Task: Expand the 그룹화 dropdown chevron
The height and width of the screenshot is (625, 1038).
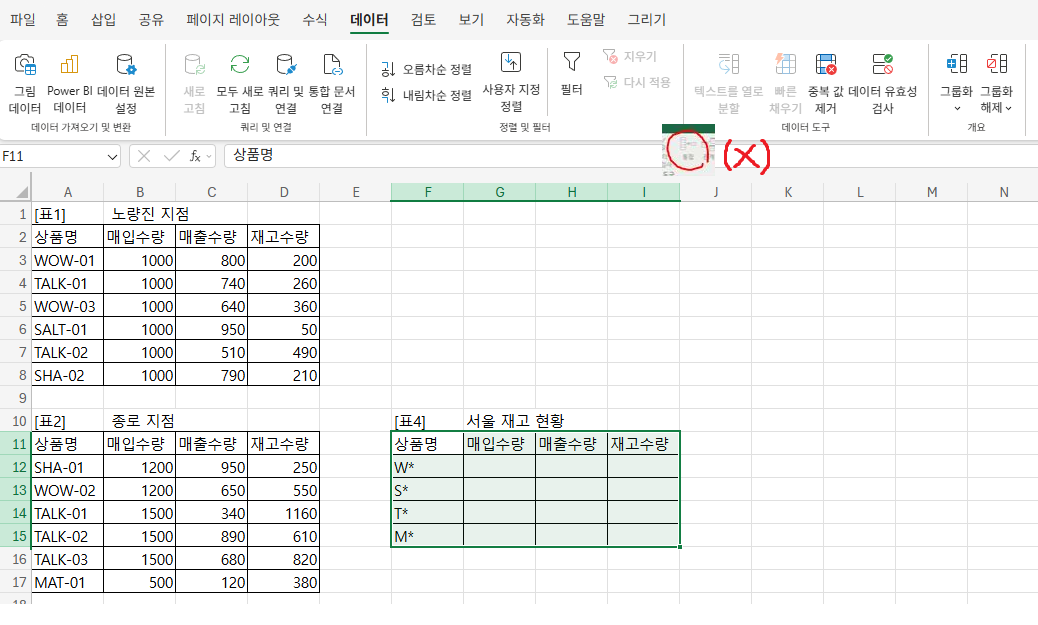Action: point(957,109)
